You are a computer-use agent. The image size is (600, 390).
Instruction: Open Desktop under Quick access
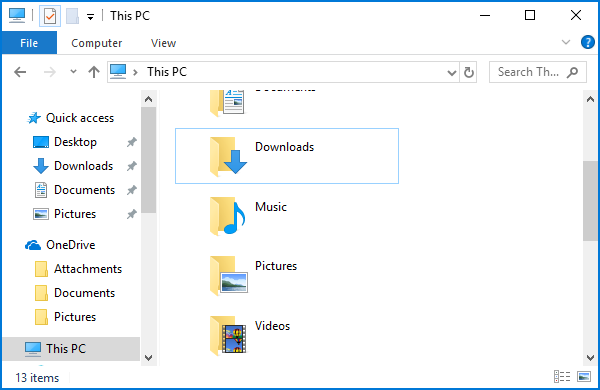click(75, 142)
